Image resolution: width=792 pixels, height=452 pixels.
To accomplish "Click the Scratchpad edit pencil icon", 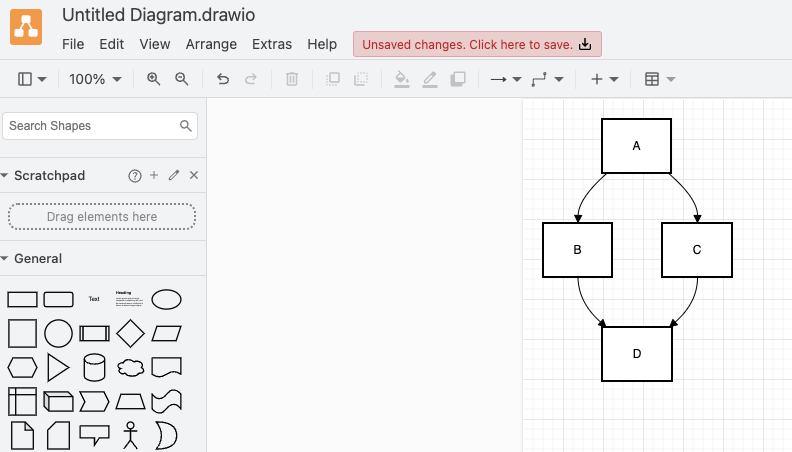I will tap(174, 175).
